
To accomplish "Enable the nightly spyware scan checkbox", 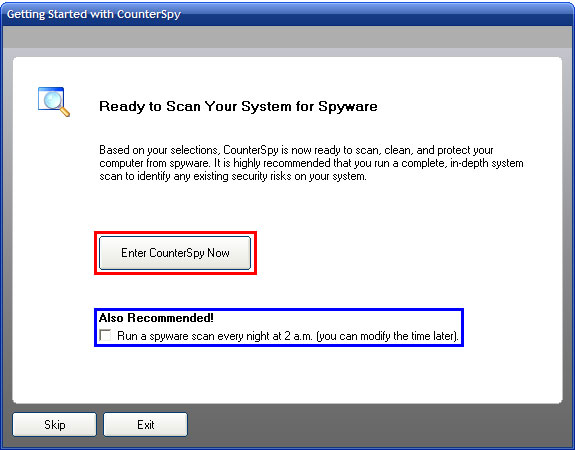I will tap(105, 335).
